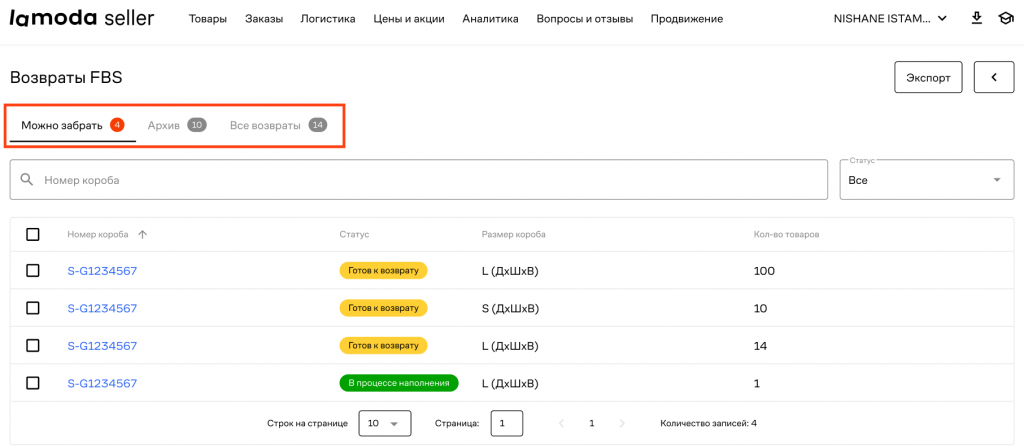Open the Статус filter dropdown
The height and width of the screenshot is (447, 1024).
tap(926, 180)
